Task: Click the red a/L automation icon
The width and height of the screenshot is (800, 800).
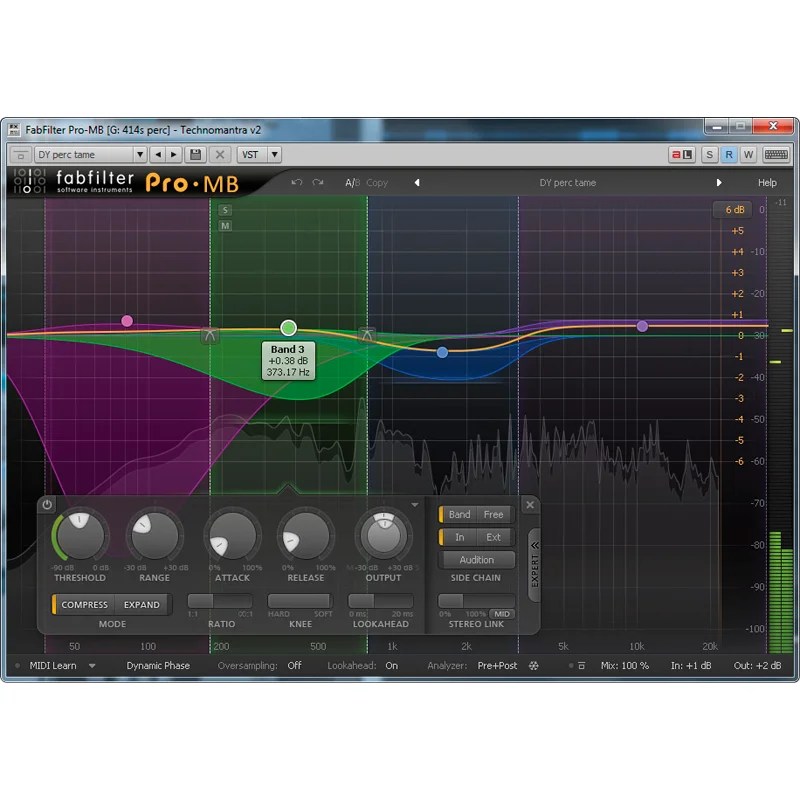Action: 682,155
